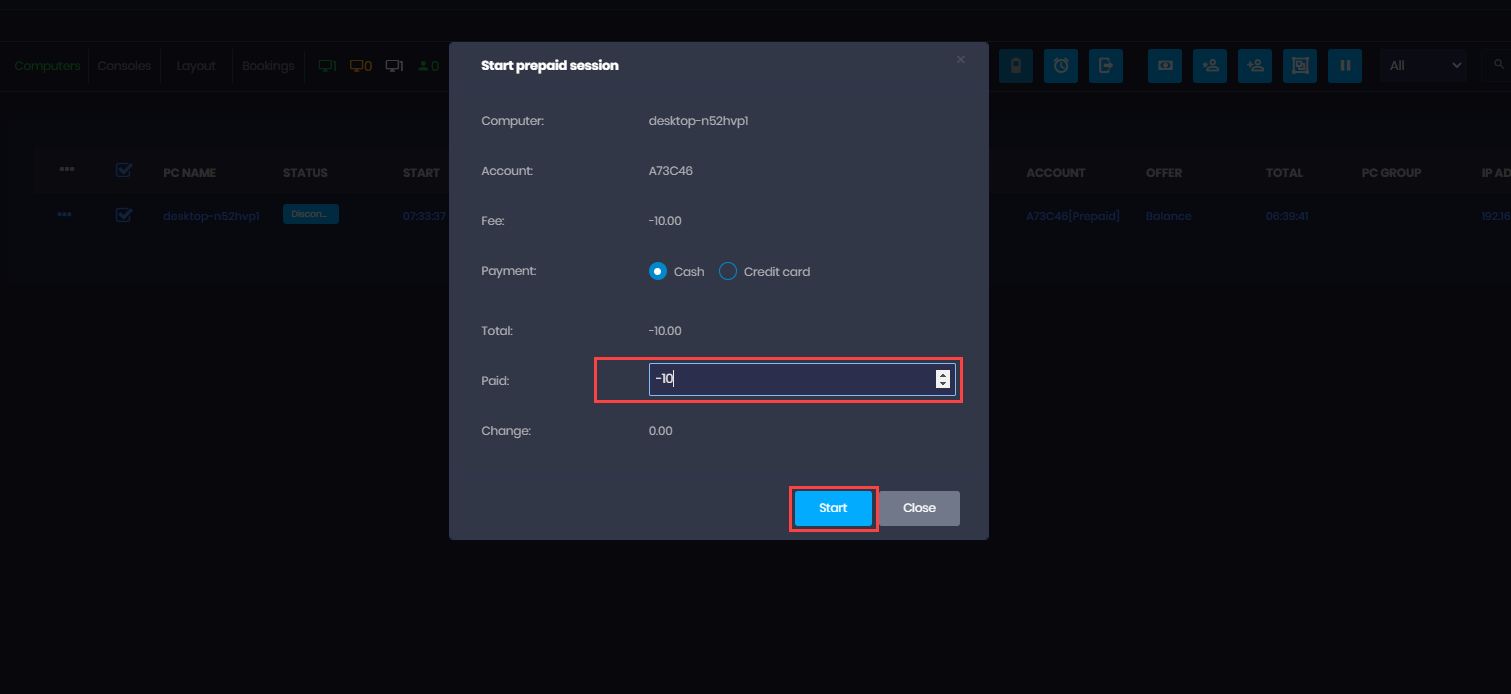Click the overlapping squares group icon
The image size is (1511, 694).
[1300, 66]
